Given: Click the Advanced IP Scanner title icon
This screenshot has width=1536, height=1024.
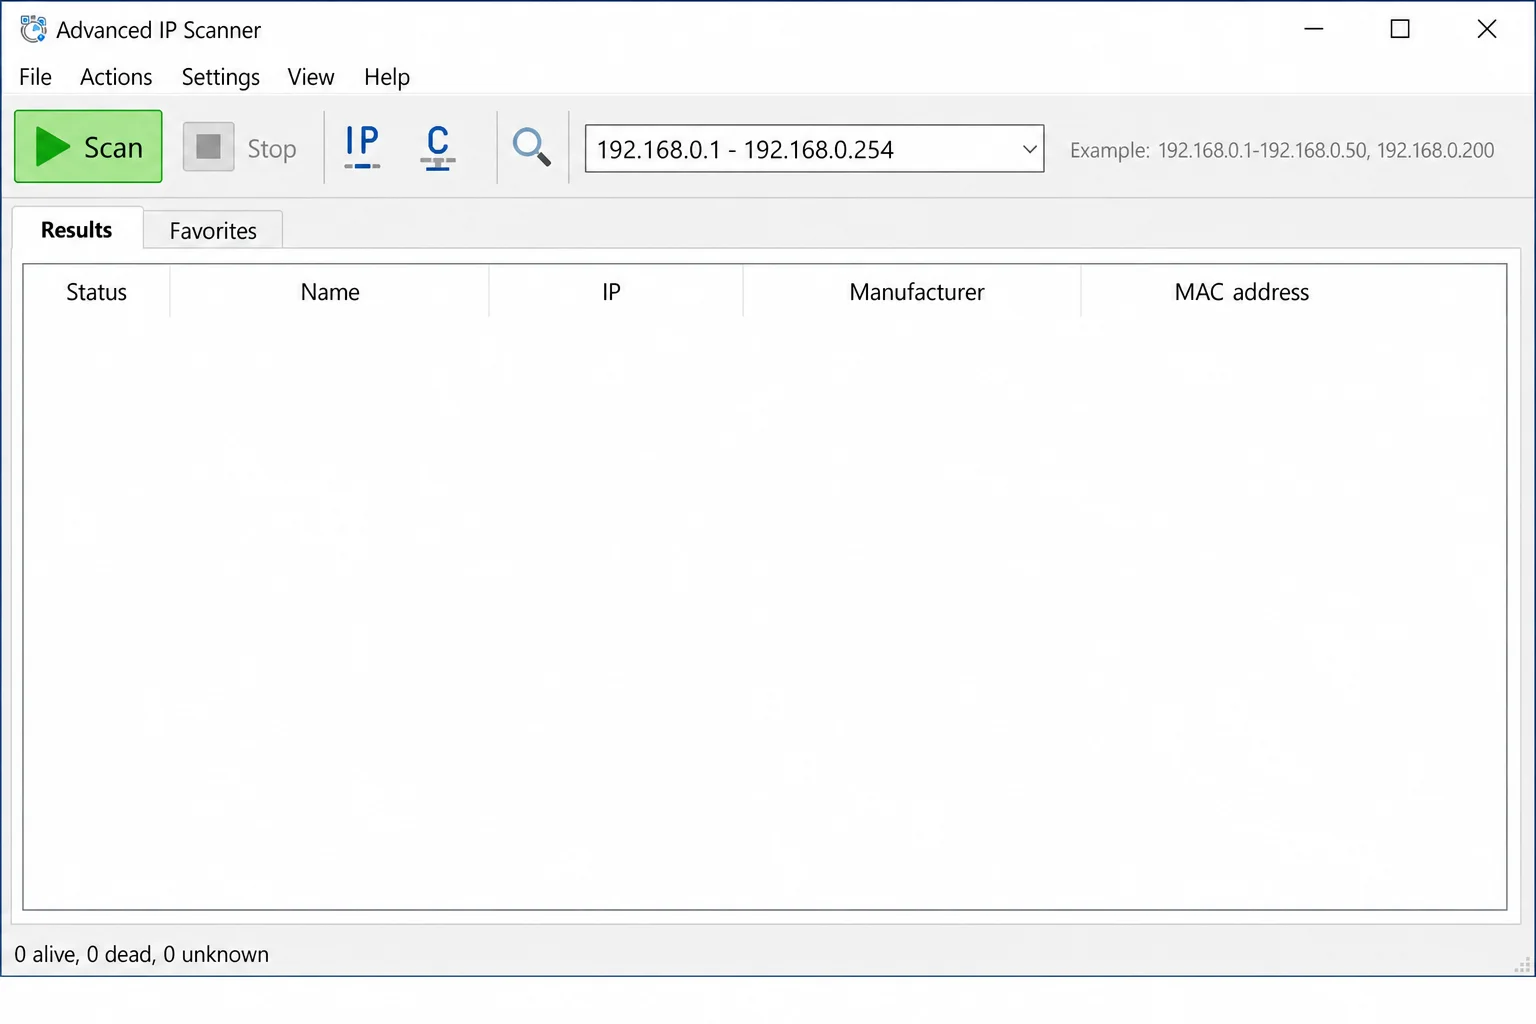Looking at the screenshot, I should [x=33, y=29].
